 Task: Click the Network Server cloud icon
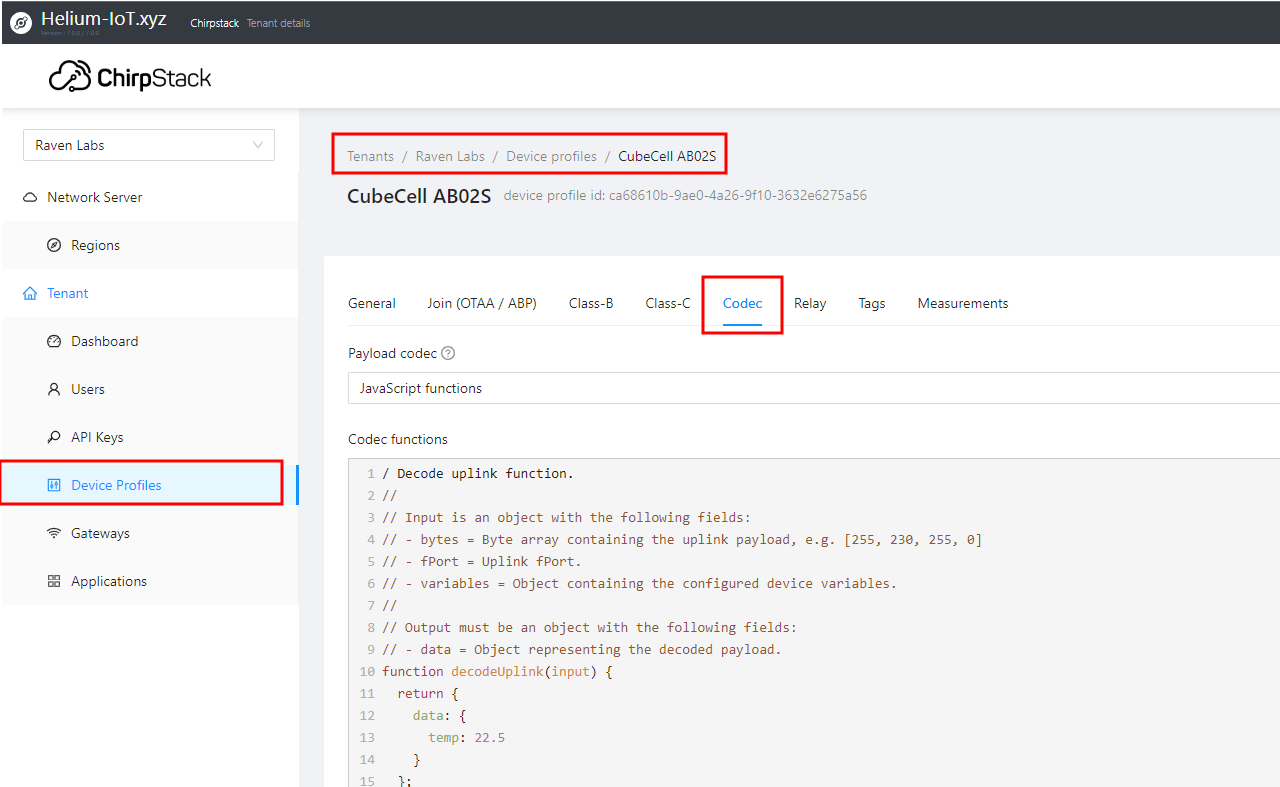[30, 197]
